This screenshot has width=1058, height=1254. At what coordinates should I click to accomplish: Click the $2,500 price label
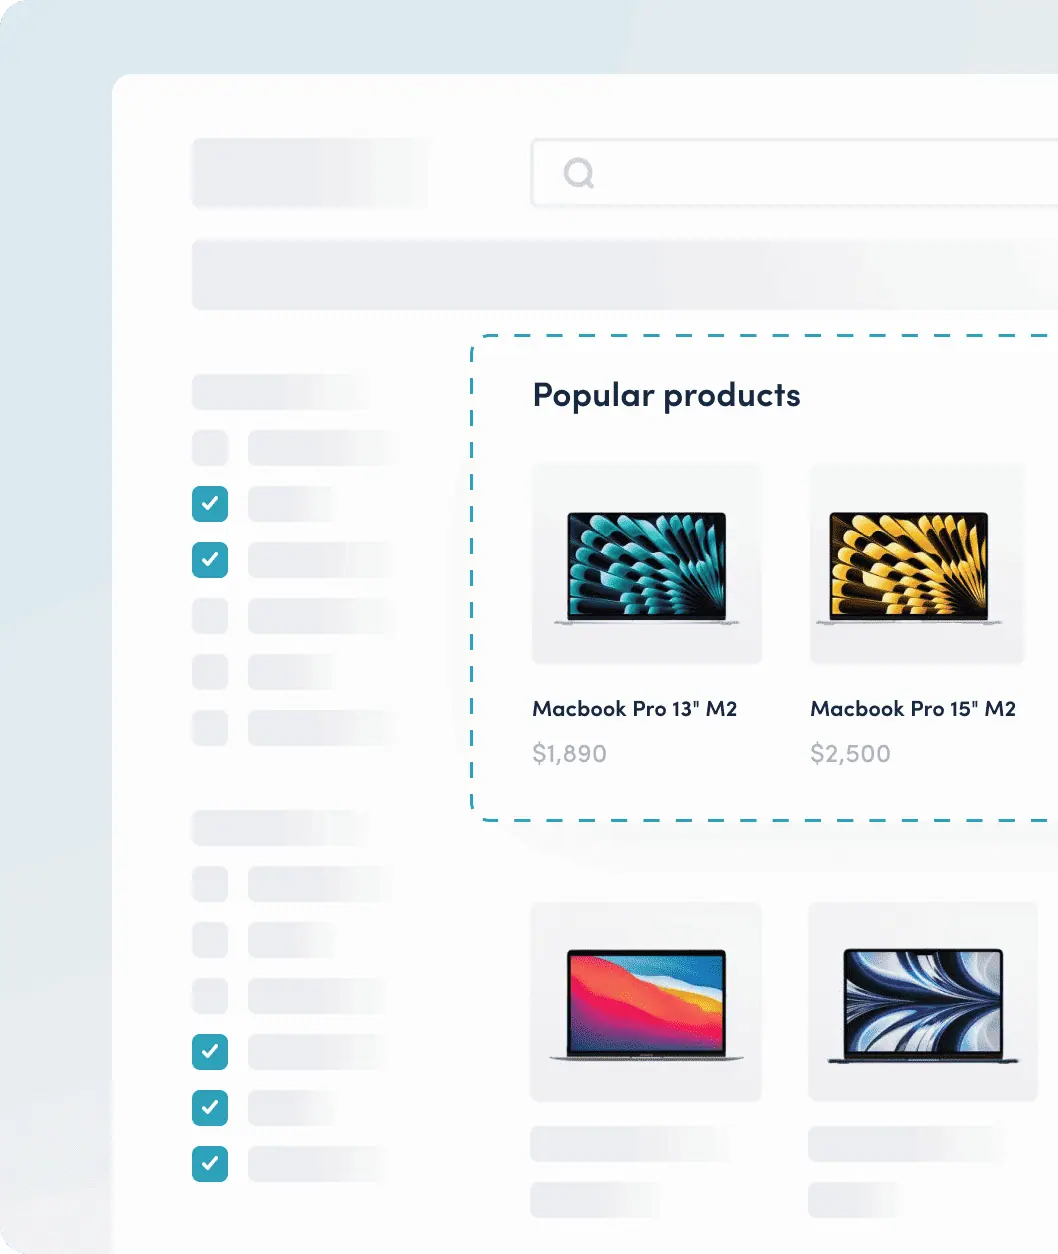(850, 754)
